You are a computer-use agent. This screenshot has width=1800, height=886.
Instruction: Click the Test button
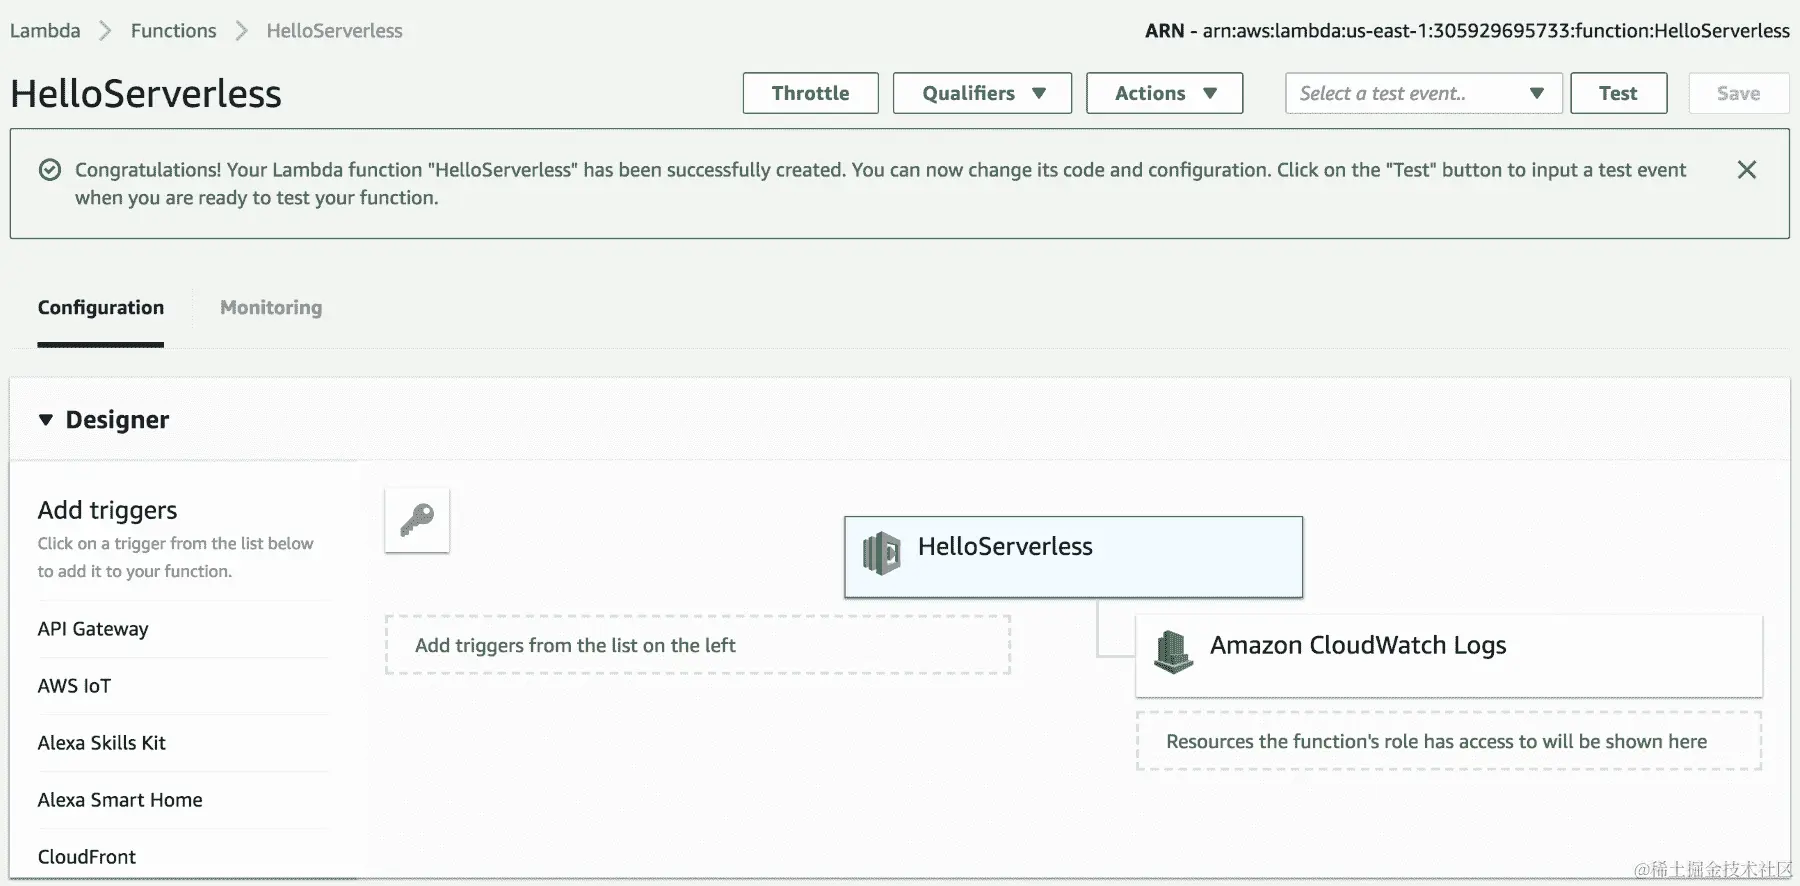tap(1619, 93)
